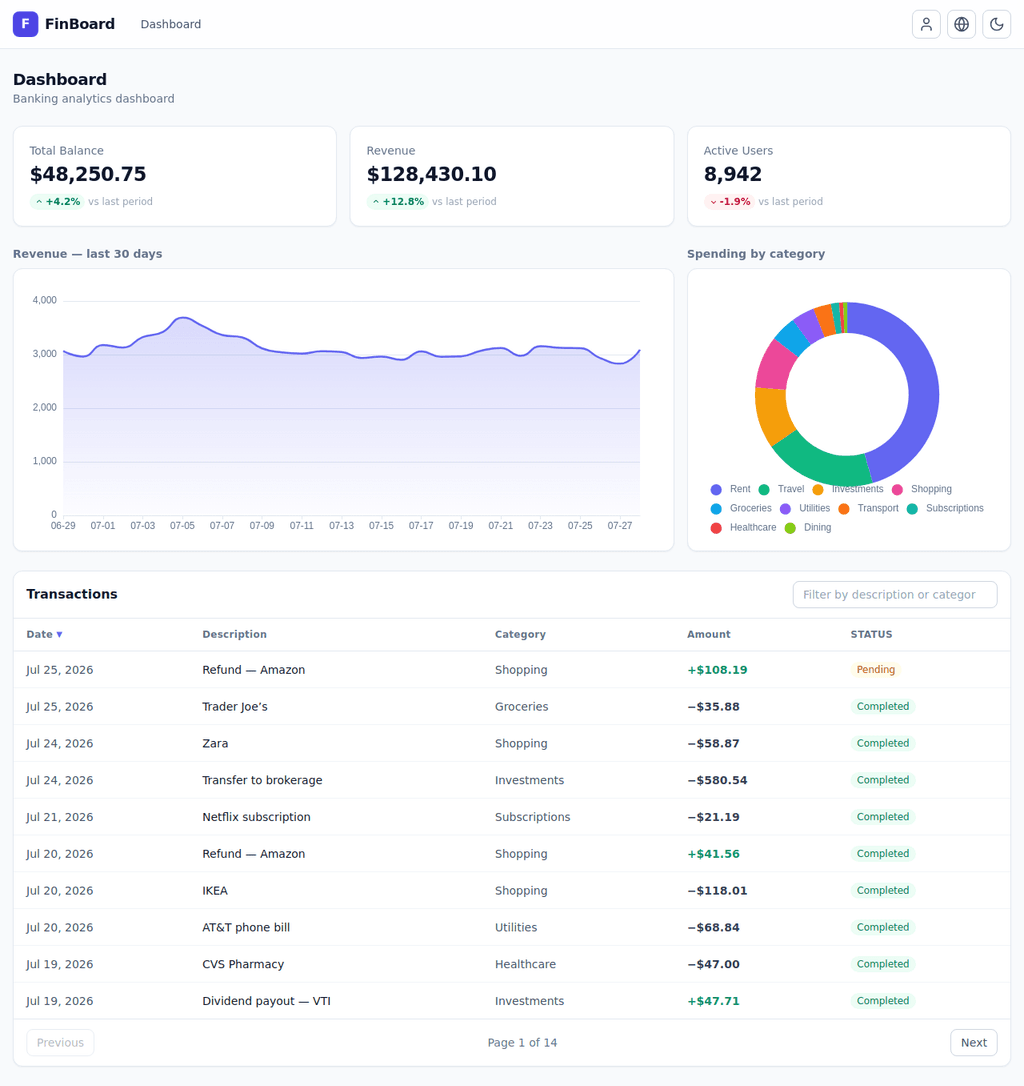
Task: Toggle Shopping legend entry
Action: click(x=921, y=490)
